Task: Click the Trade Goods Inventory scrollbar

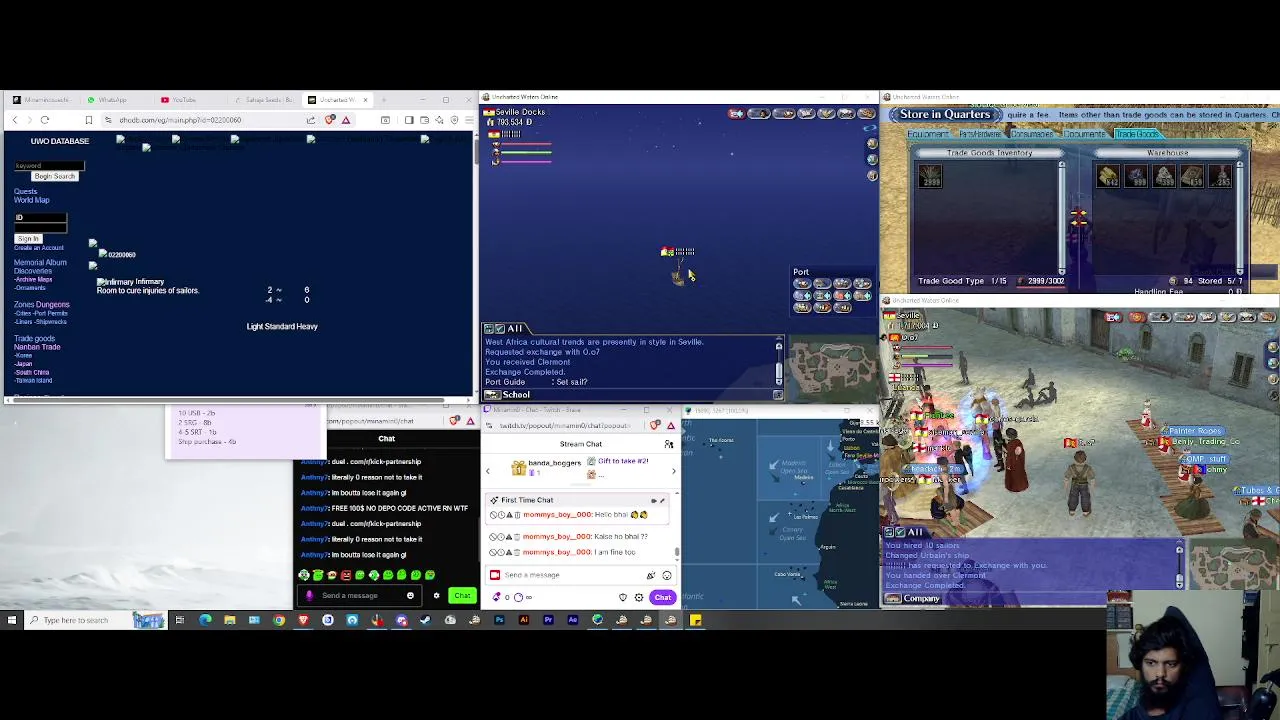Action: [x=1062, y=217]
